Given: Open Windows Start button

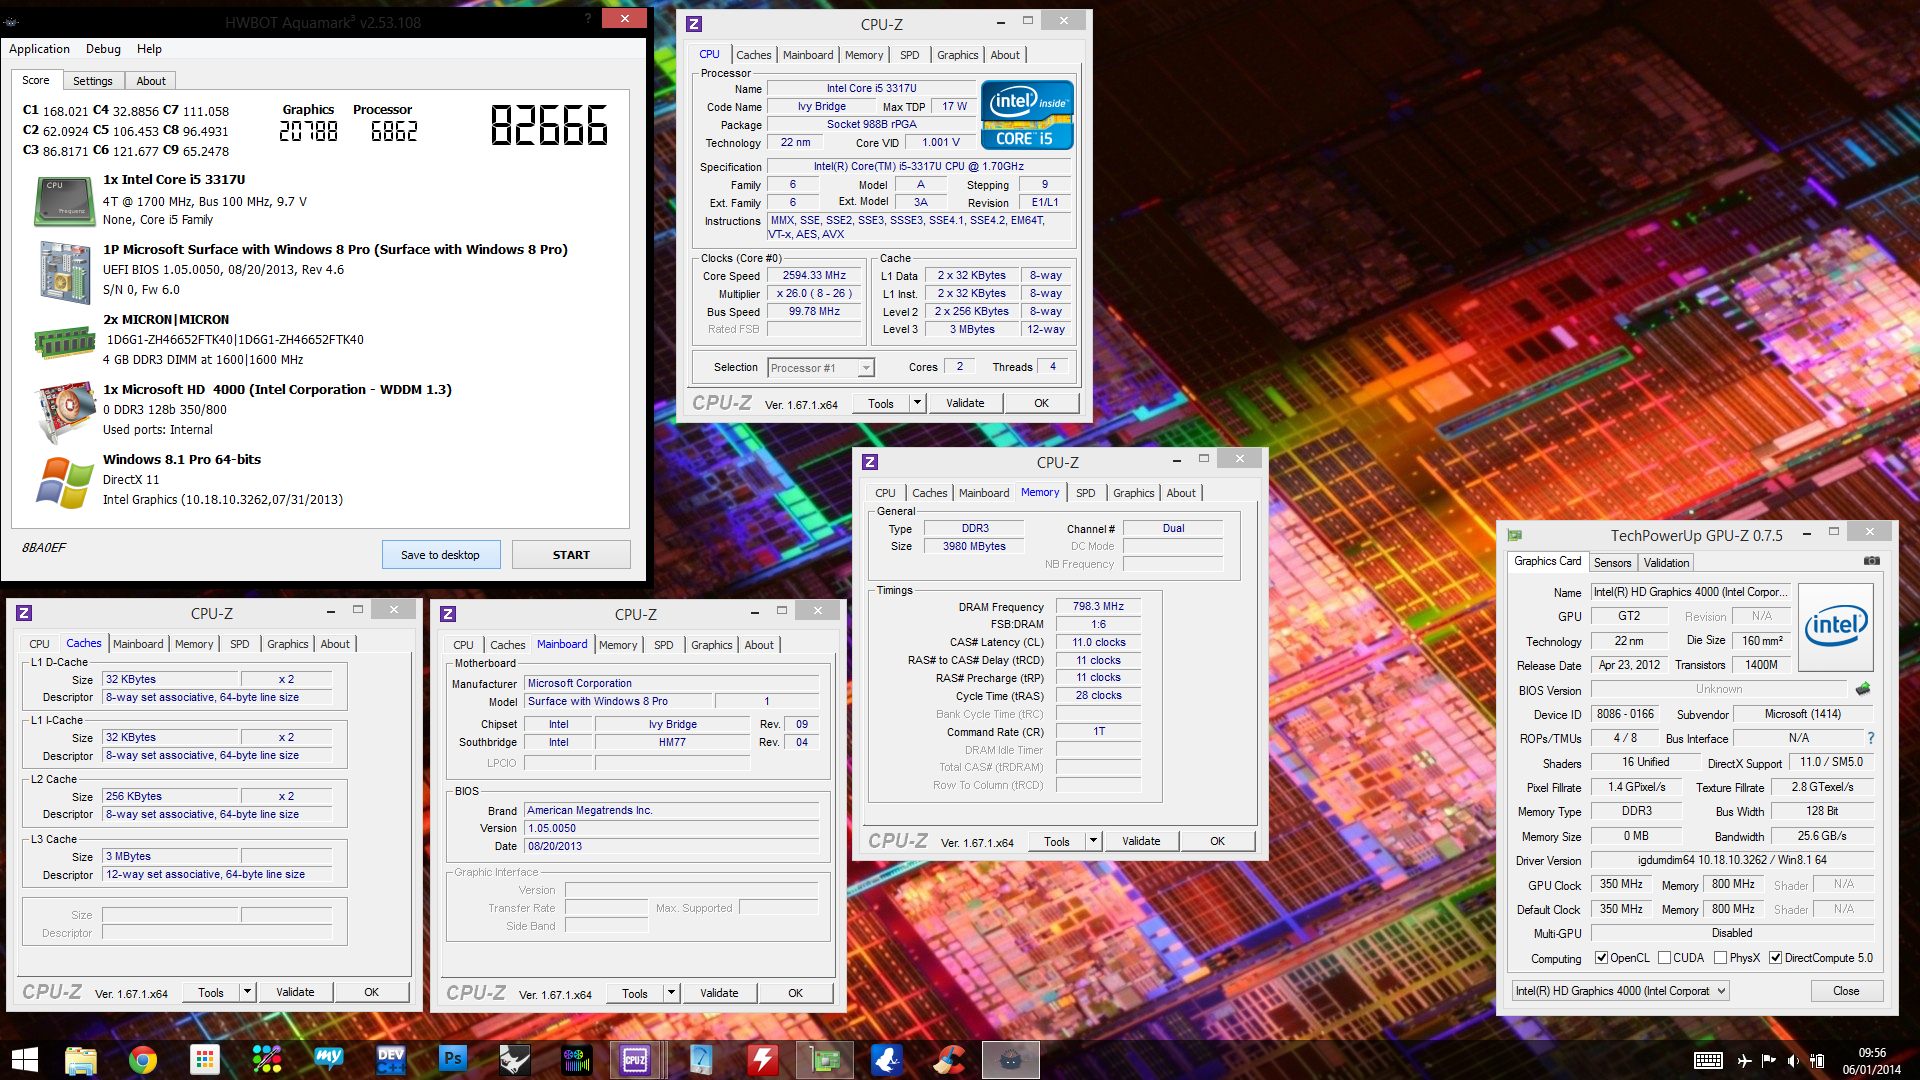Looking at the screenshot, I should point(24,1060).
